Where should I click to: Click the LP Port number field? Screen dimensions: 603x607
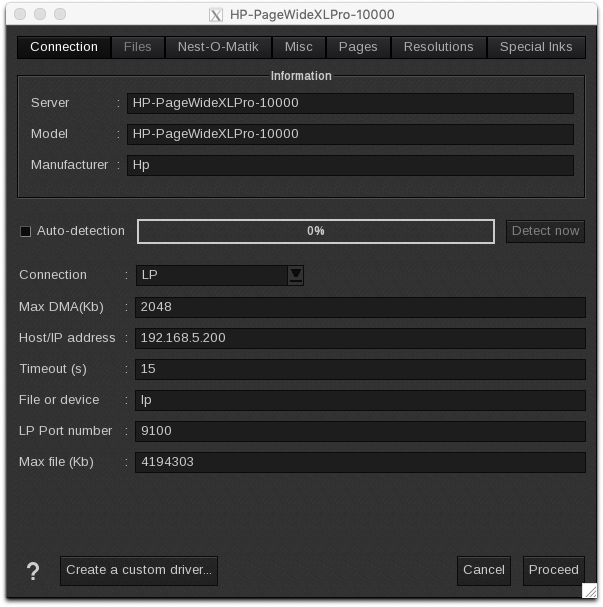[360, 431]
